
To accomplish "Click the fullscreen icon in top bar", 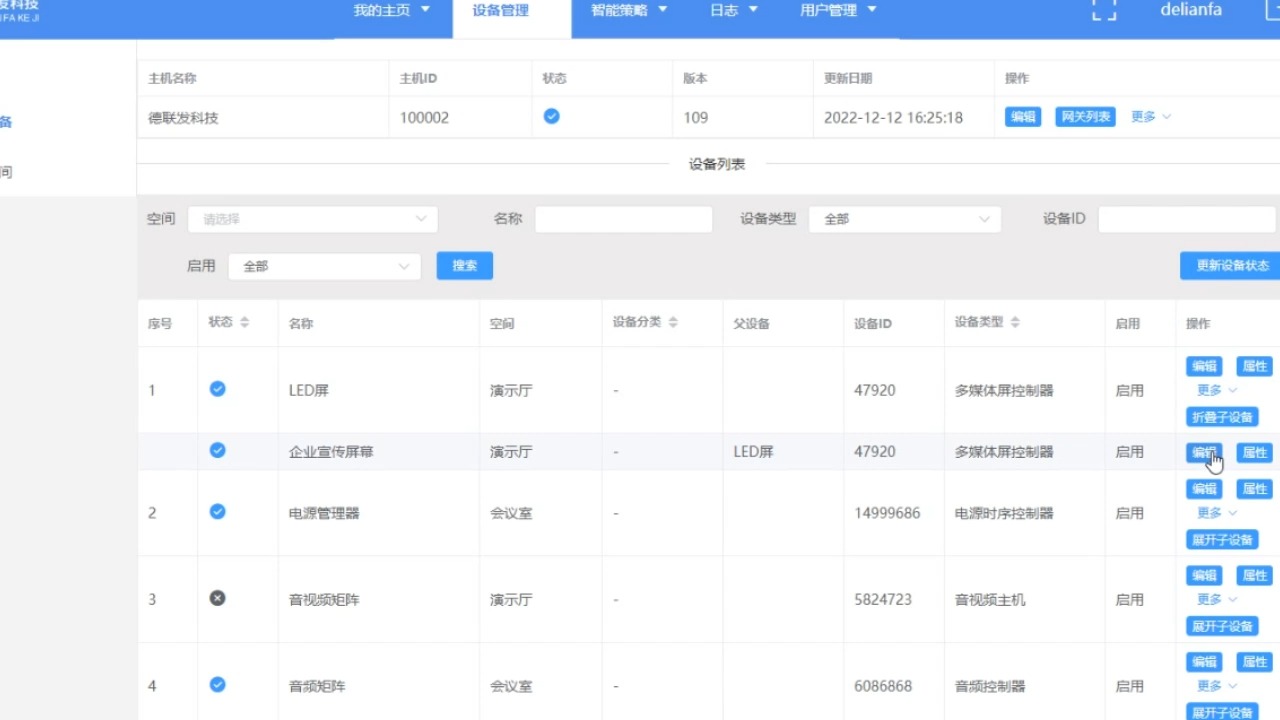I will [x=1103, y=10].
